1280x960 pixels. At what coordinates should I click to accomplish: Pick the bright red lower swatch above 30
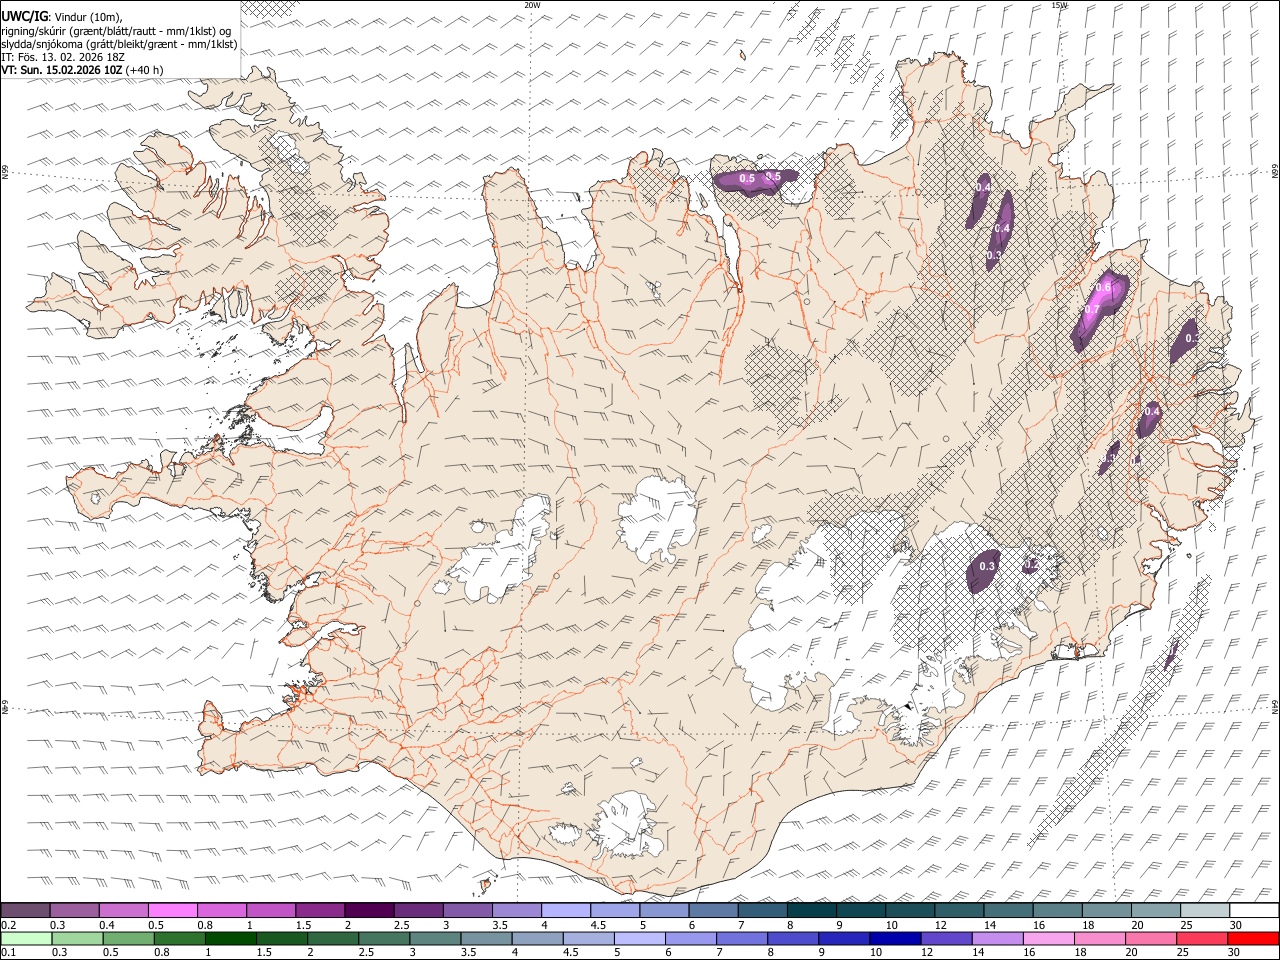[1252, 939]
